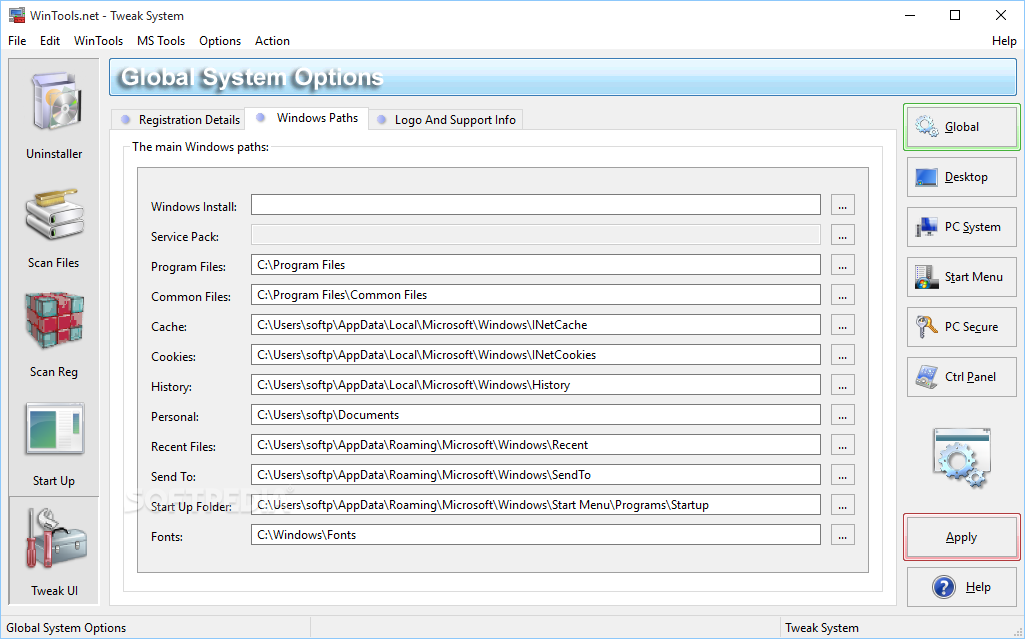Screen dimensions: 1025x639
Task: Click the Cookies path field
Action: click(x=535, y=355)
